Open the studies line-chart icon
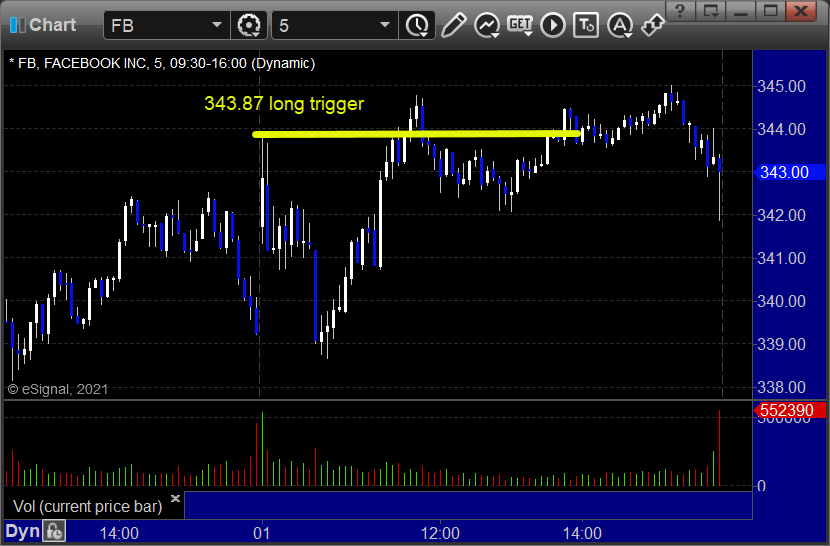Image resolution: width=830 pixels, height=546 pixels. point(487,25)
